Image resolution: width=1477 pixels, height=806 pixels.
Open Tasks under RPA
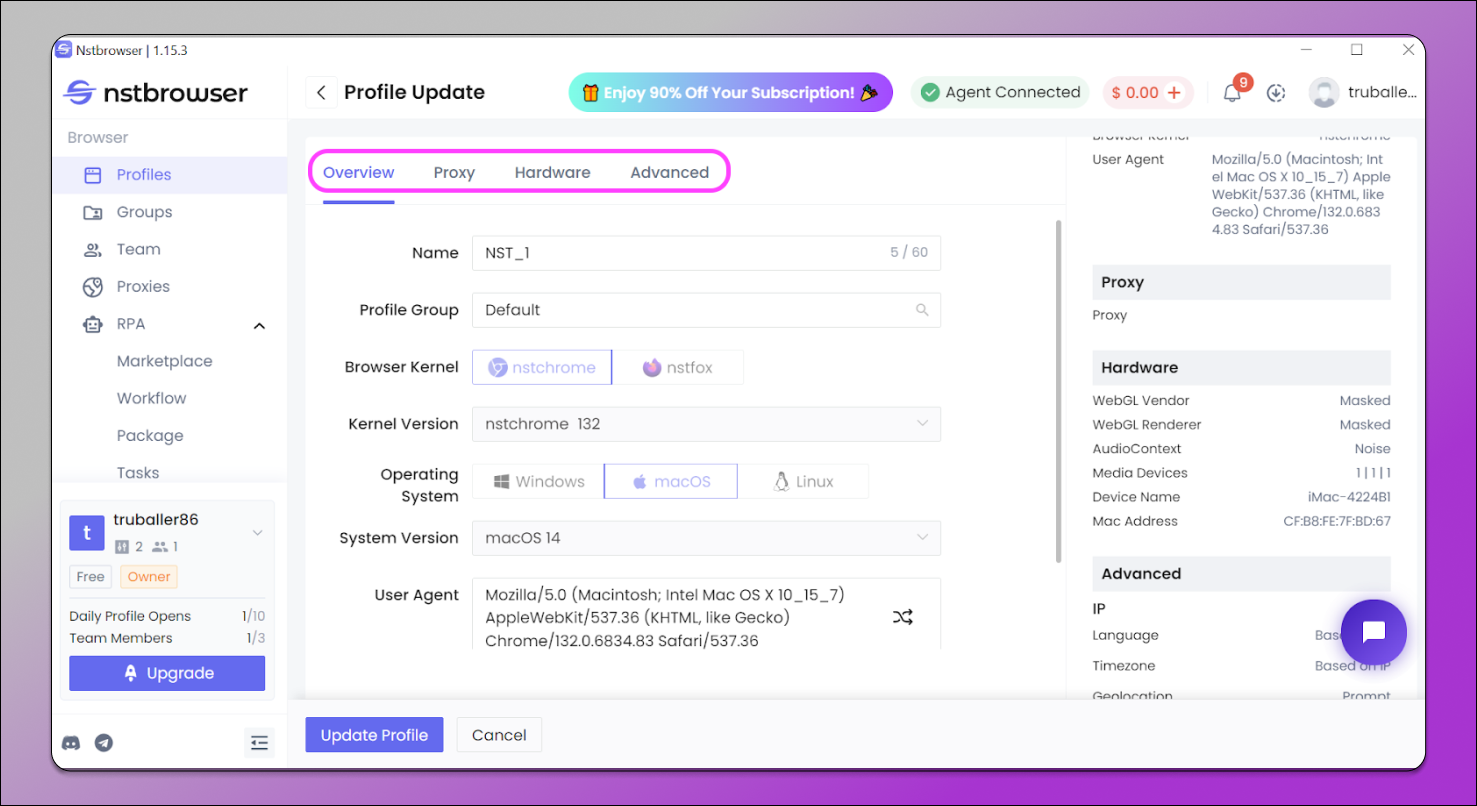pos(138,473)
